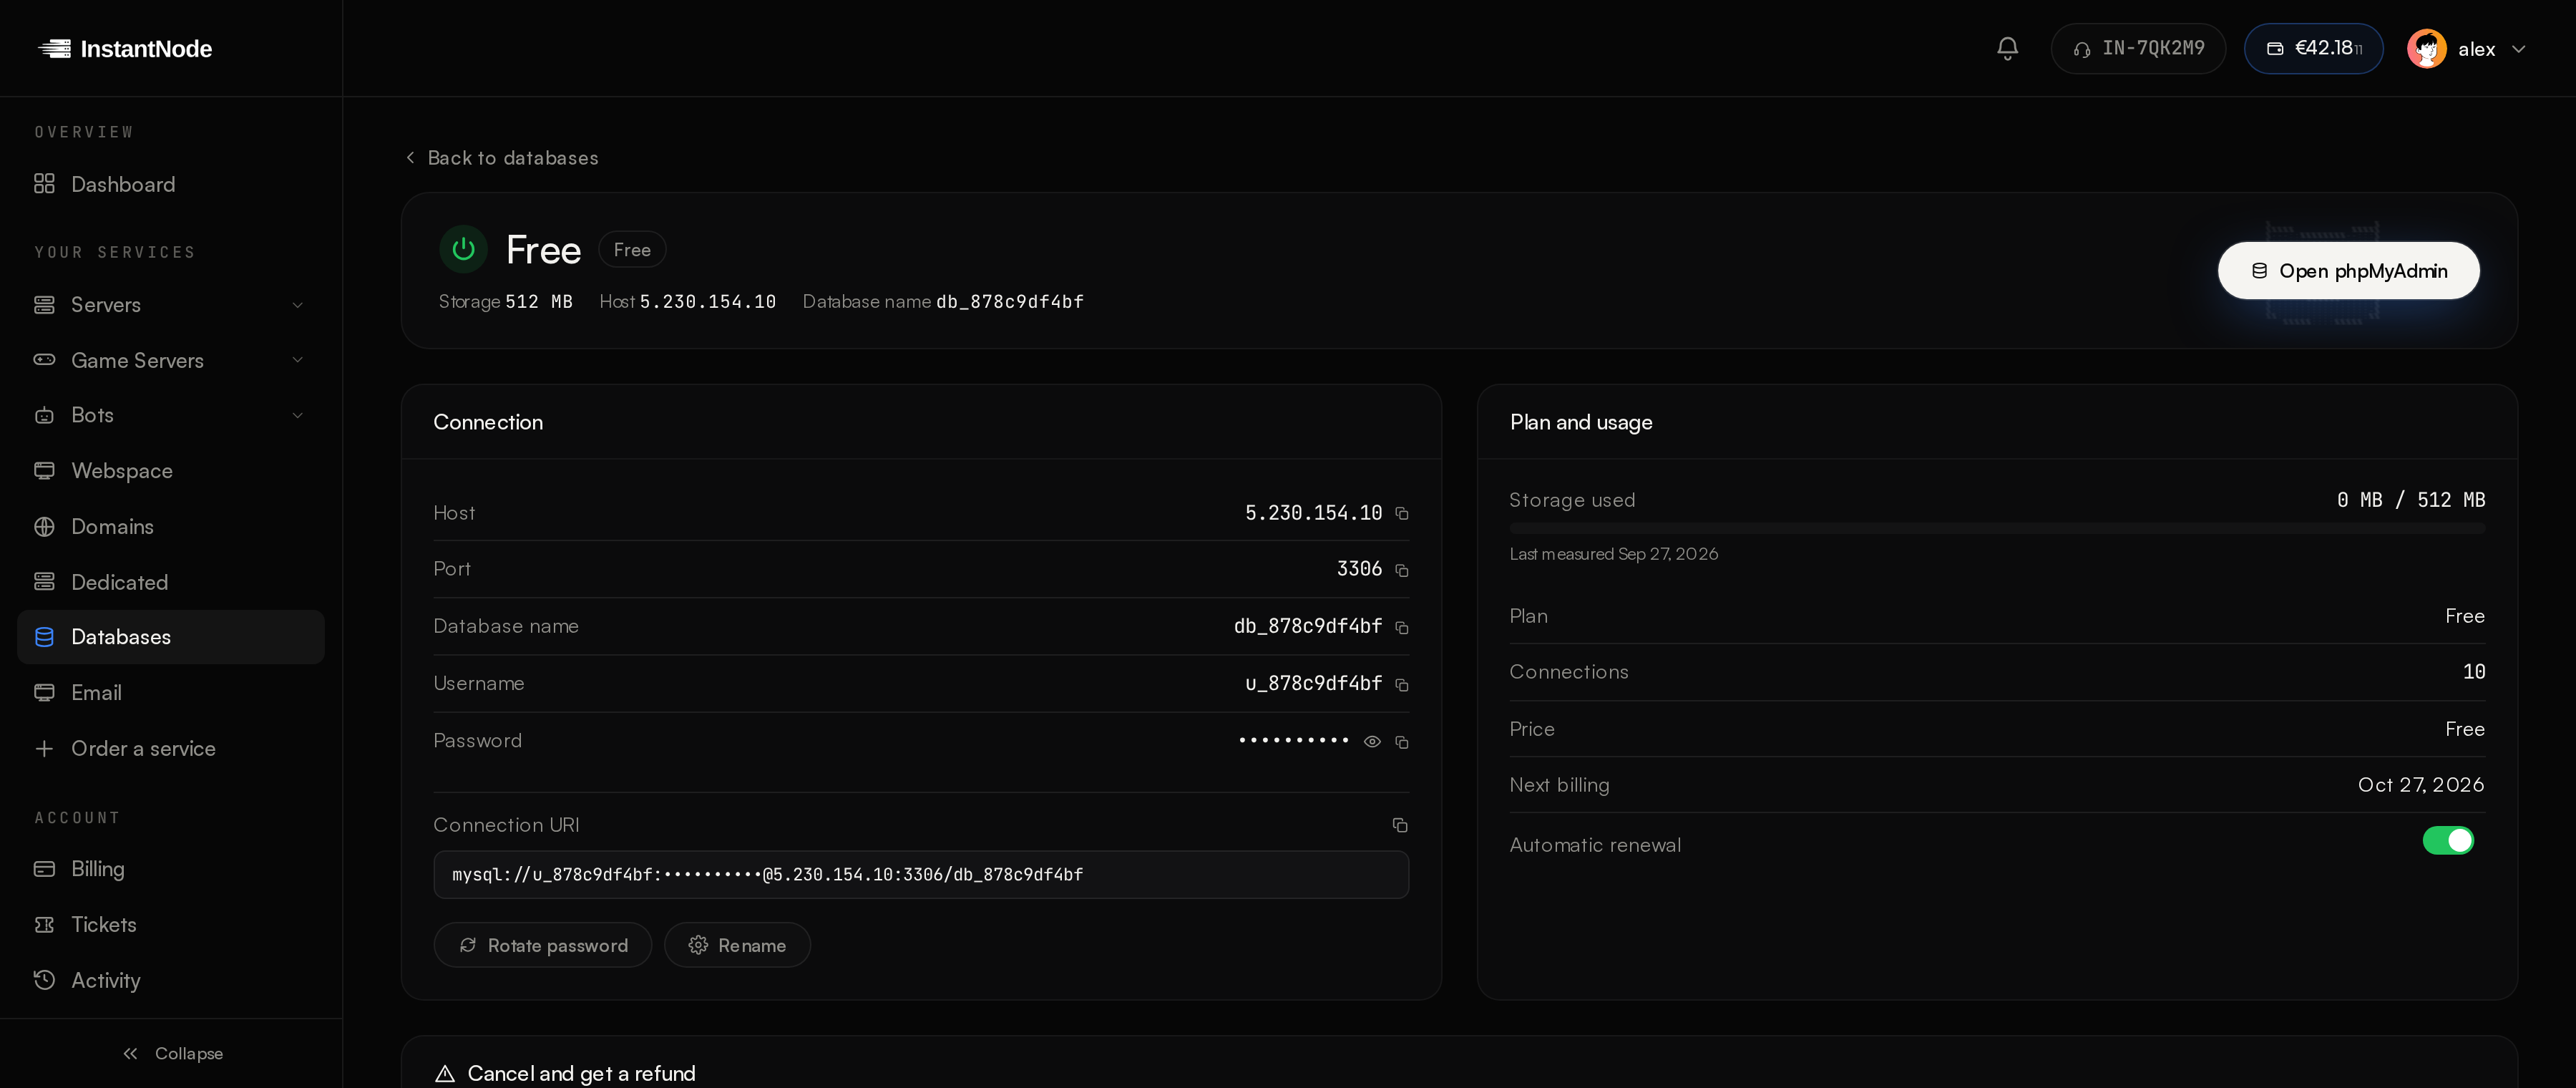Screen dimensions: 2576x1088
Task: Click the Last measured Sep 27, 2026 text
Action: coord(1613,554)
